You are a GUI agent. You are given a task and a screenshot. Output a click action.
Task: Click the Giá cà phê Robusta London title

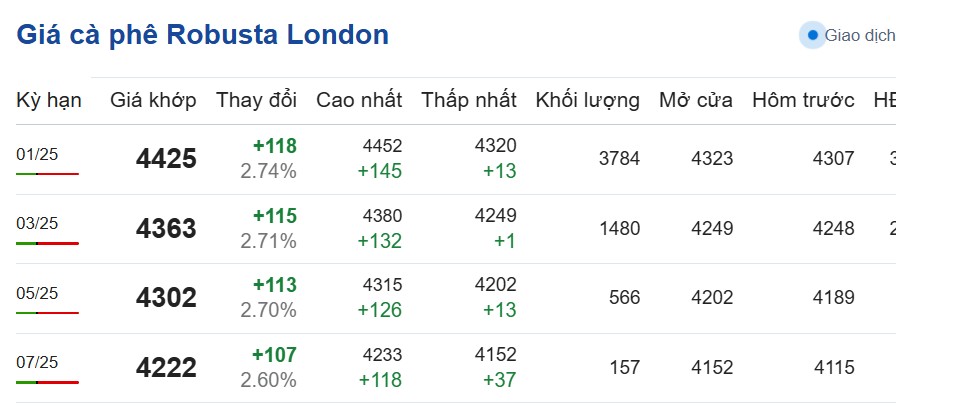pos(203,35)
